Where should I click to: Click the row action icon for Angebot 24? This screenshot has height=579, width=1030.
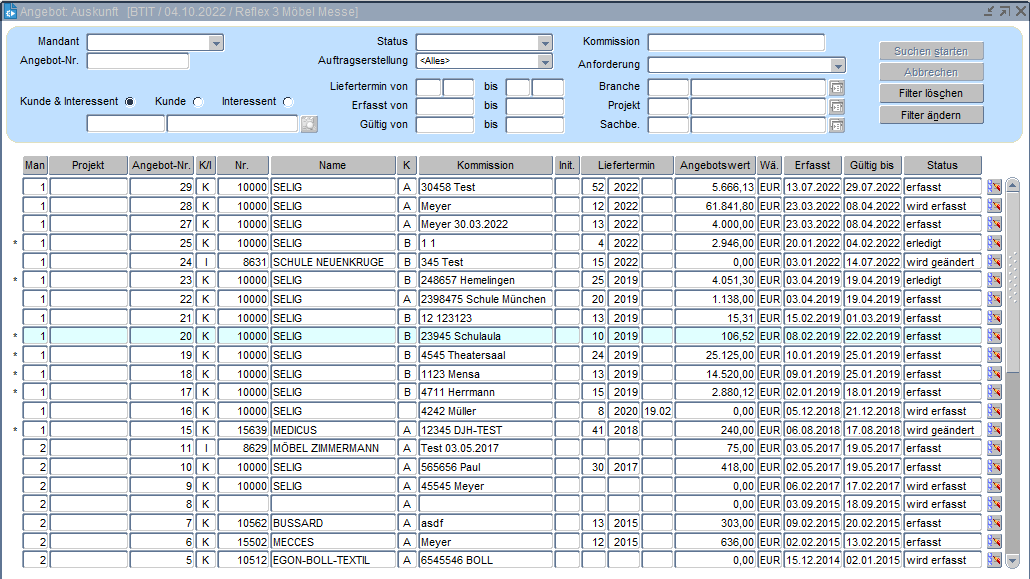pyautogui.click(x=994, y=262)
